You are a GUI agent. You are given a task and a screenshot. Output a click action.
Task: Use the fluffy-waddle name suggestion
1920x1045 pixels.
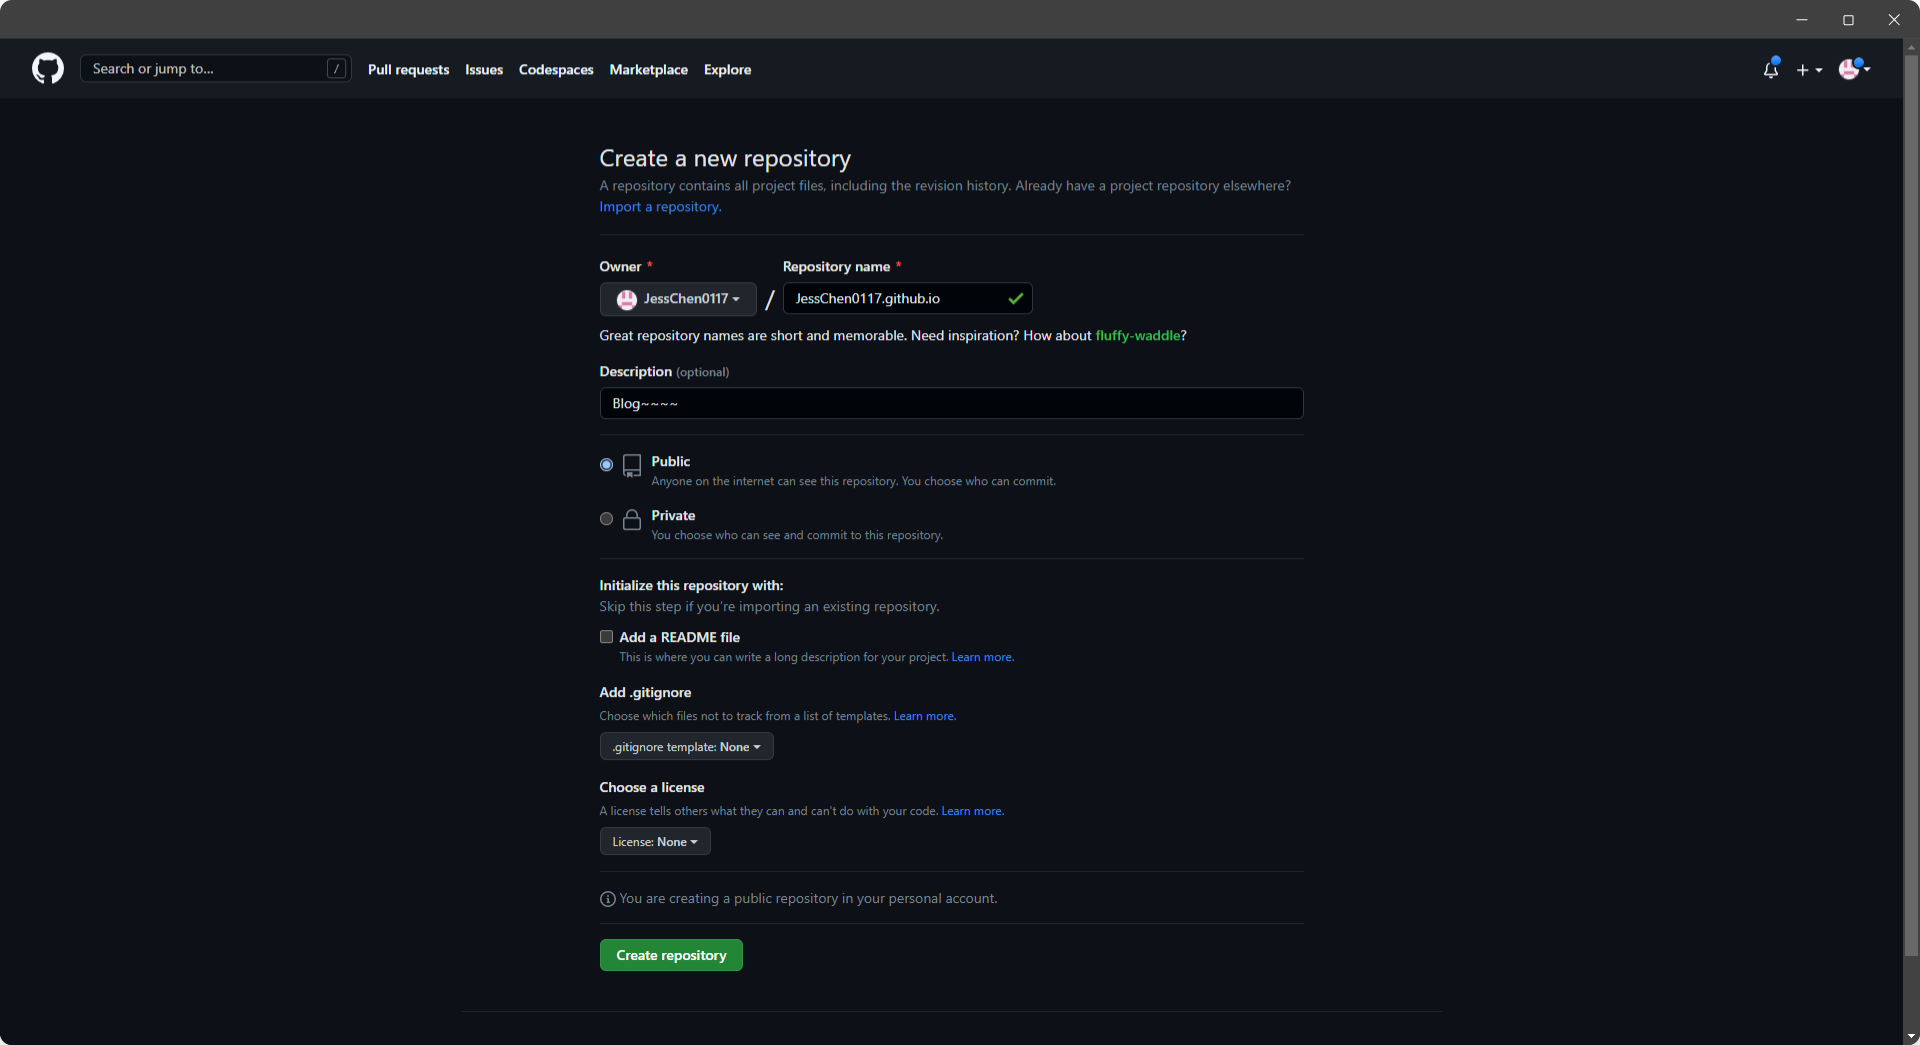1138,336
